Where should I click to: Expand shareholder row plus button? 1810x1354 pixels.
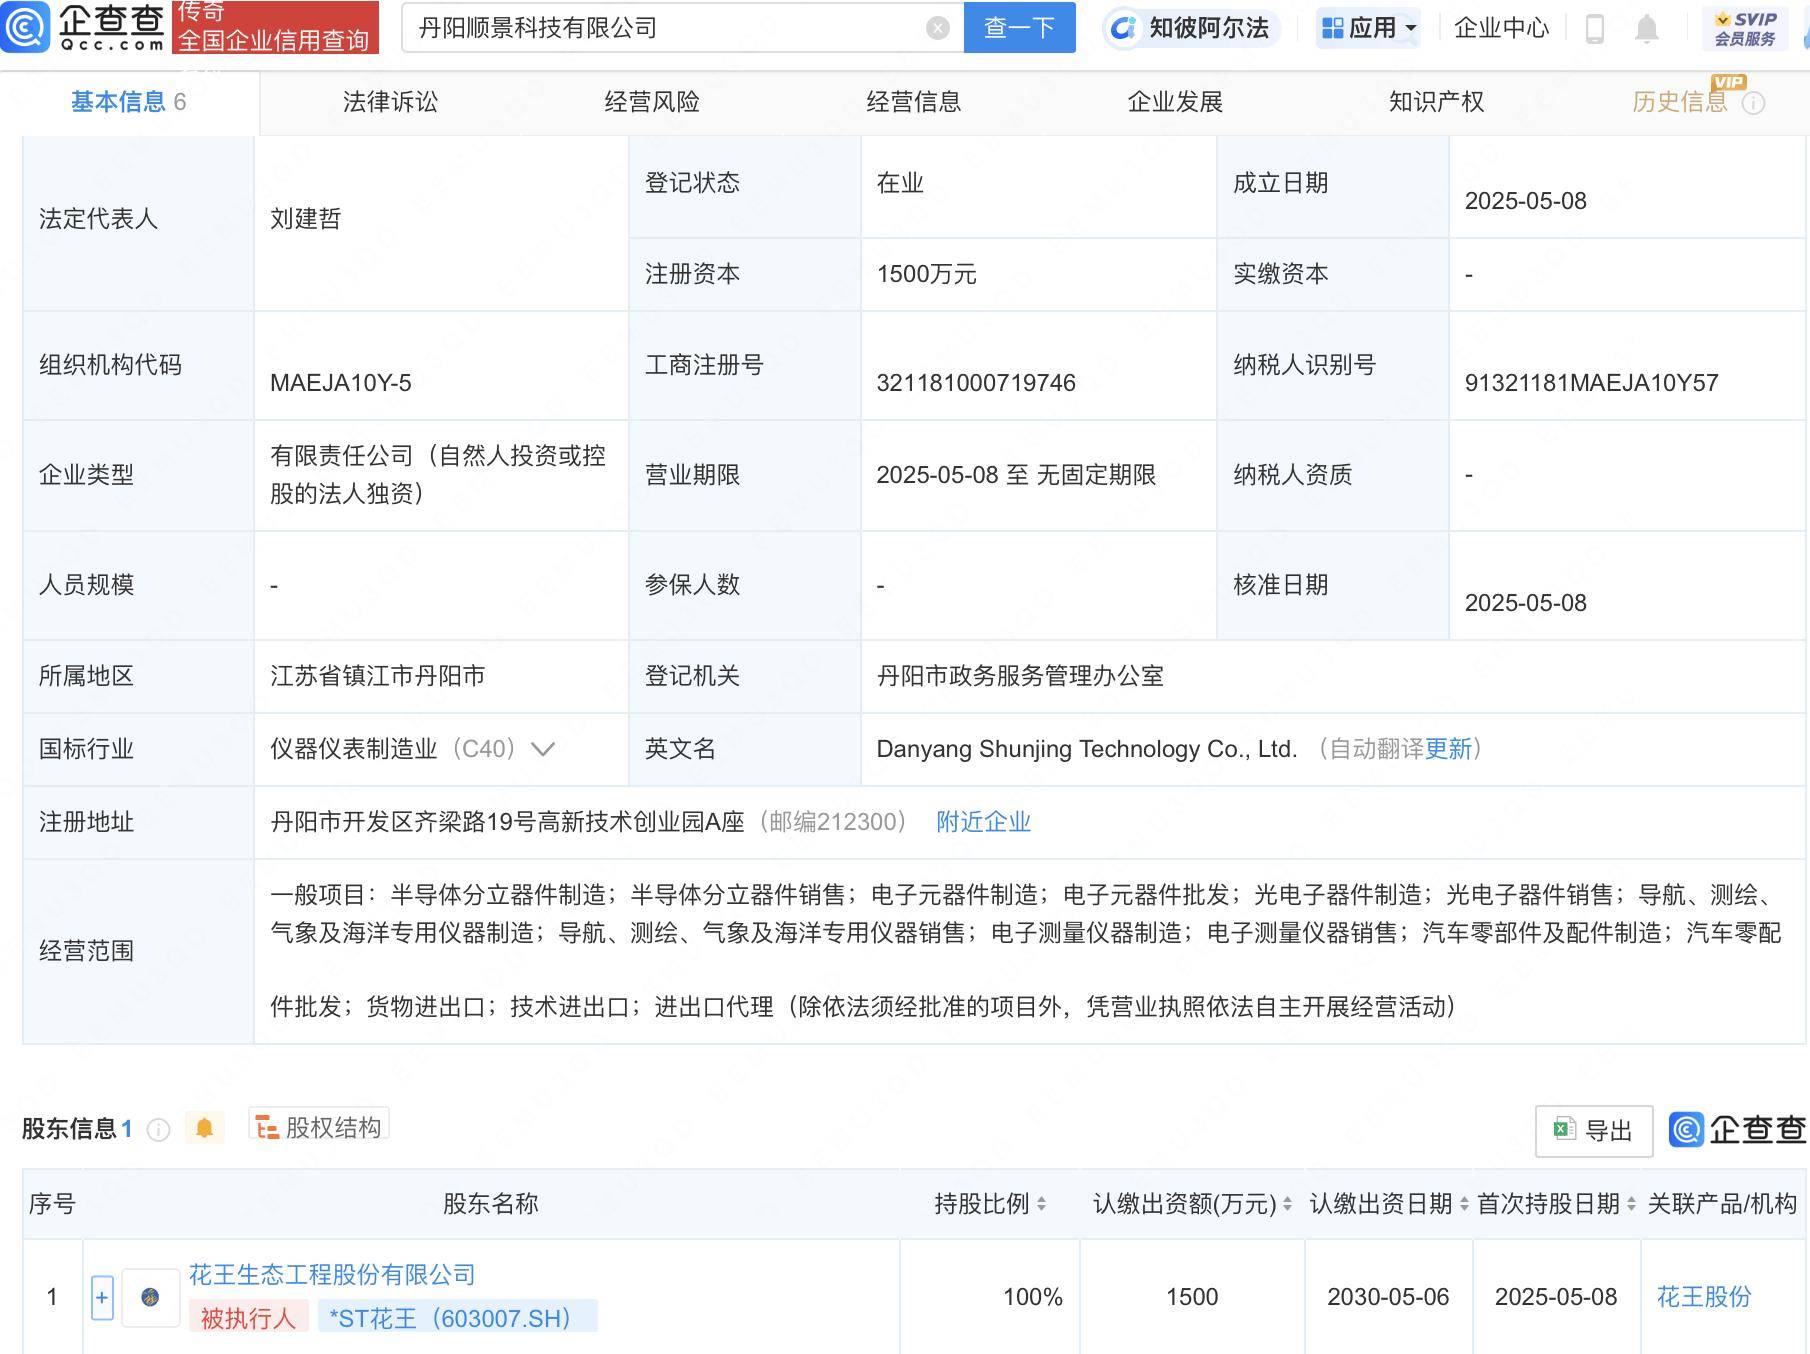tap(102, 1297)
